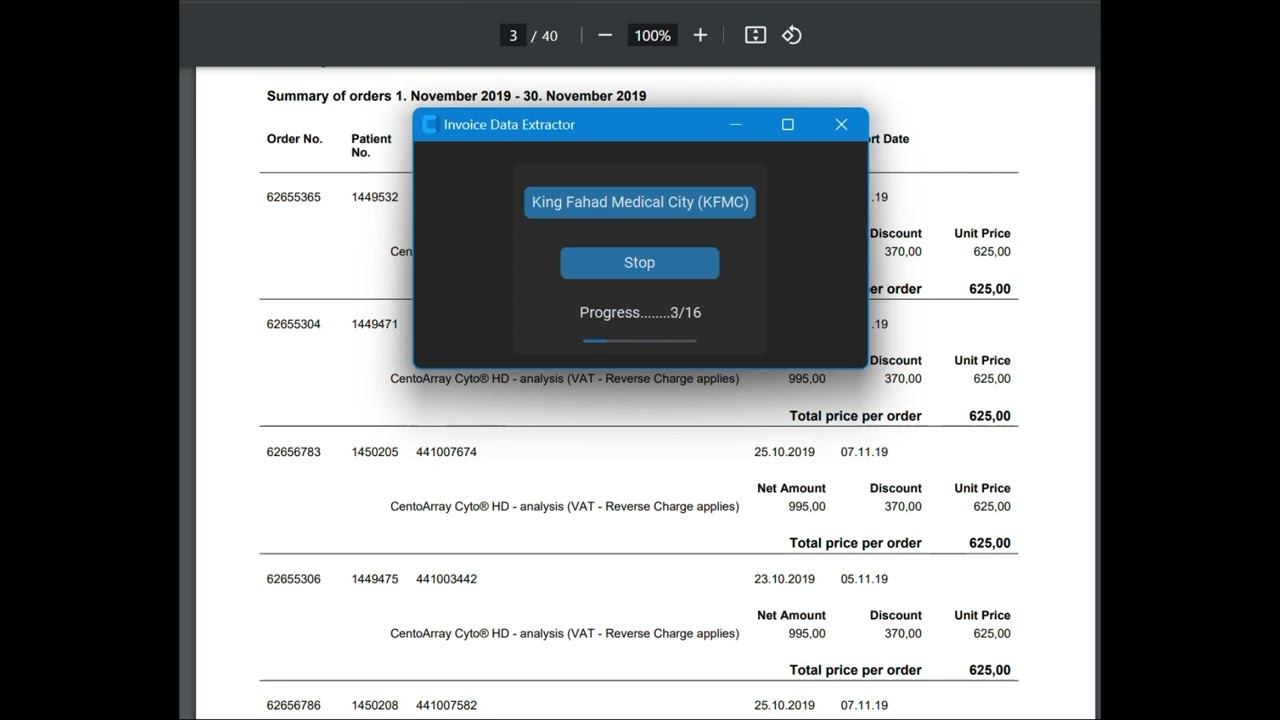Zoom in with the plus icon
1280x720 pixels.
click(700, 35)
